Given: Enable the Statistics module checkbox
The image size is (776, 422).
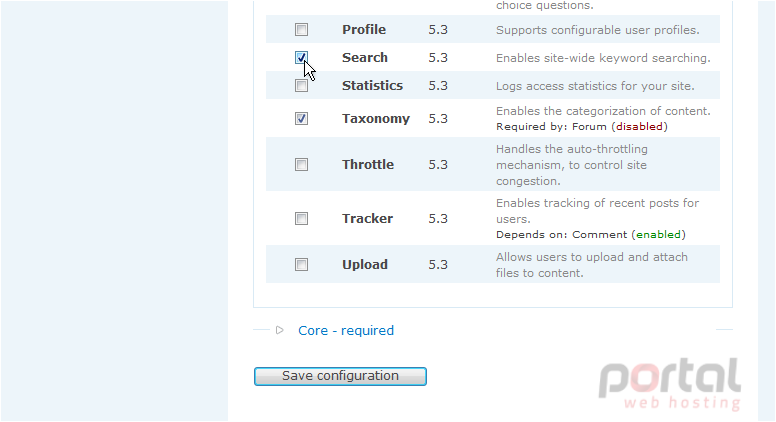Looking at the screenshot, I should [301, 86].
